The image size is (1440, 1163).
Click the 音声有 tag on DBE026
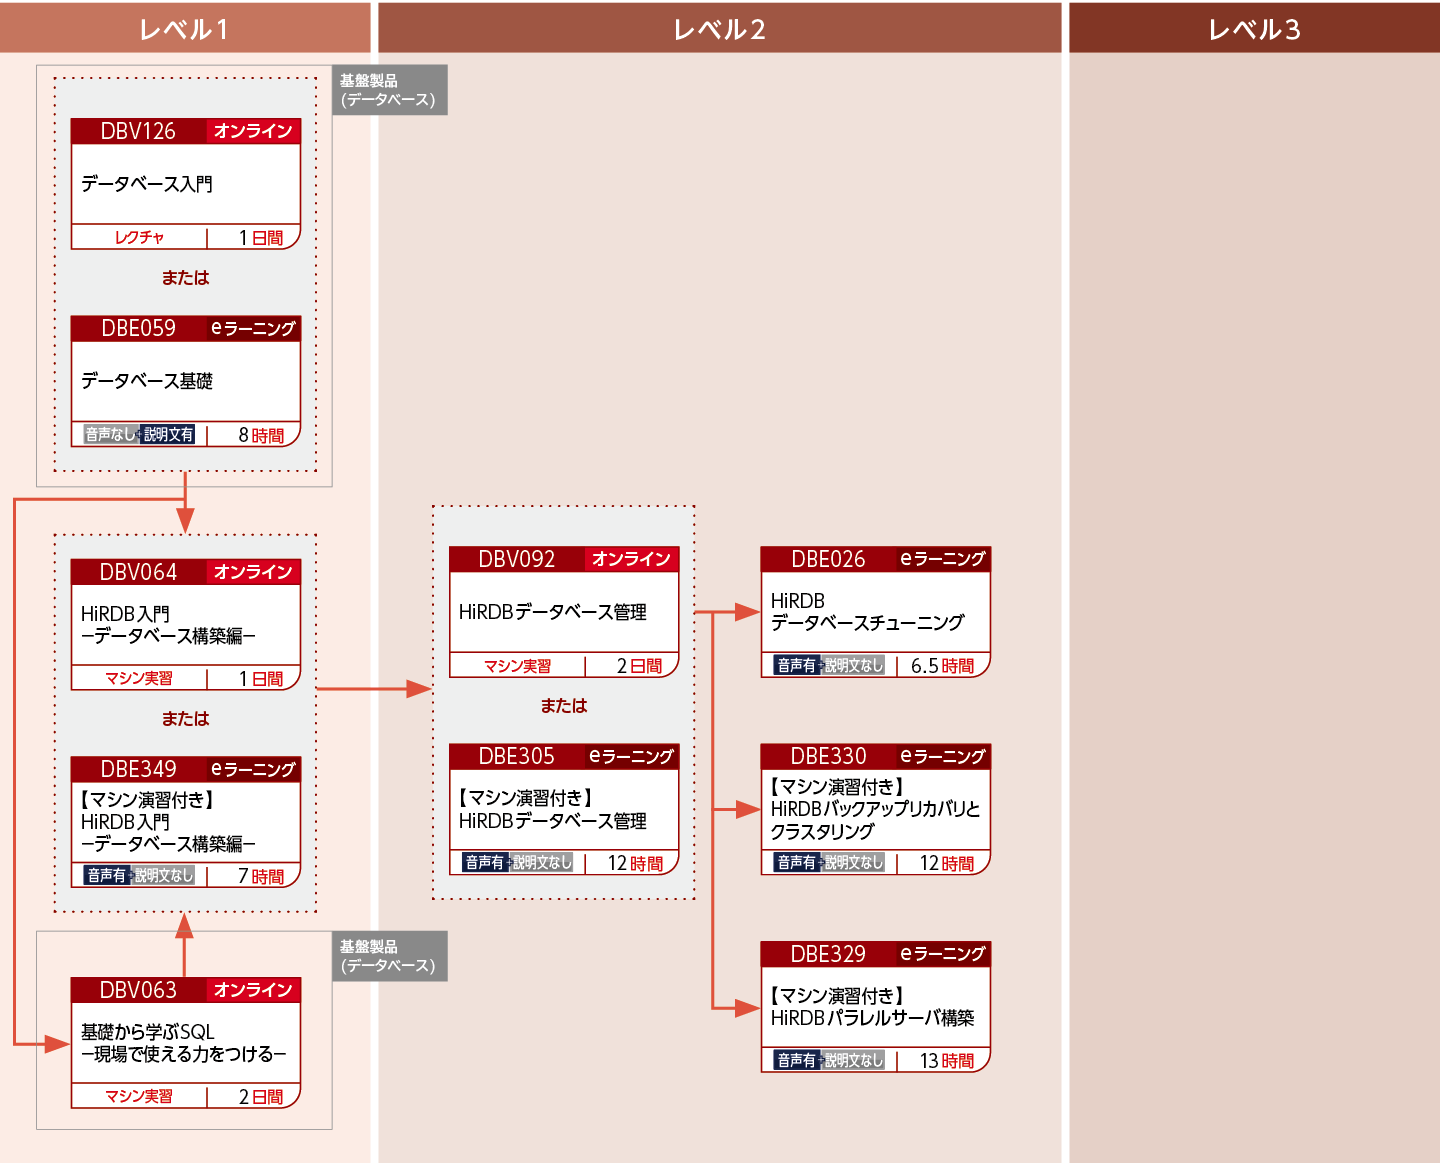pyautogui.click(x=797, y=665)
